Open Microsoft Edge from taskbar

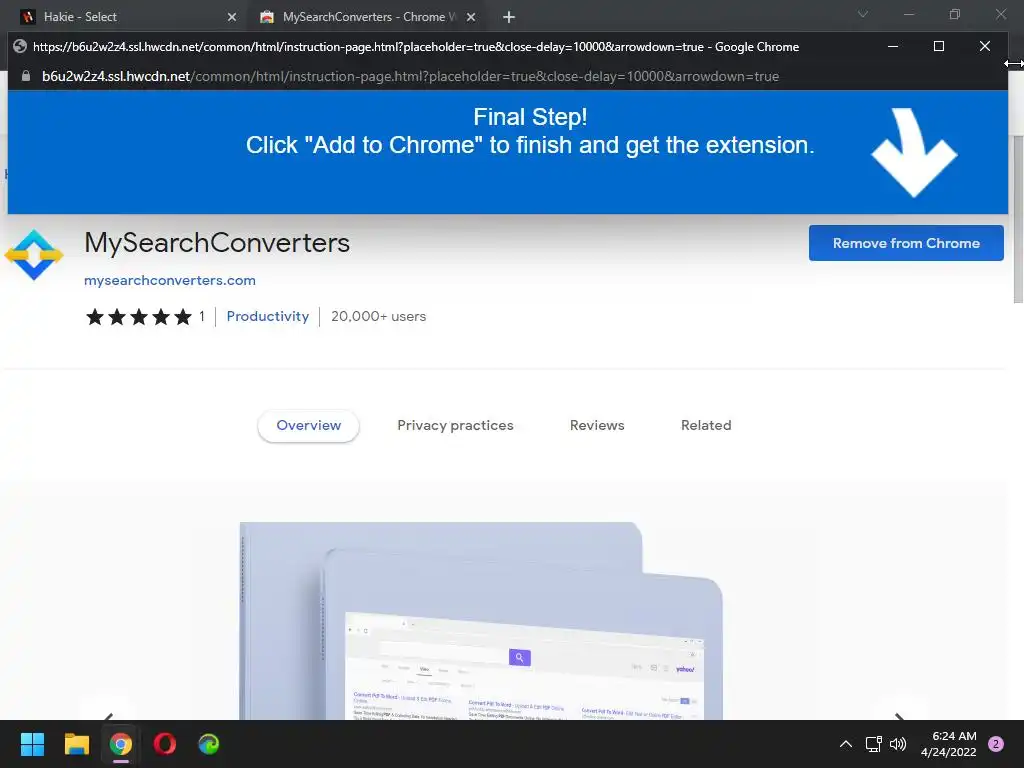pos(209,744)
